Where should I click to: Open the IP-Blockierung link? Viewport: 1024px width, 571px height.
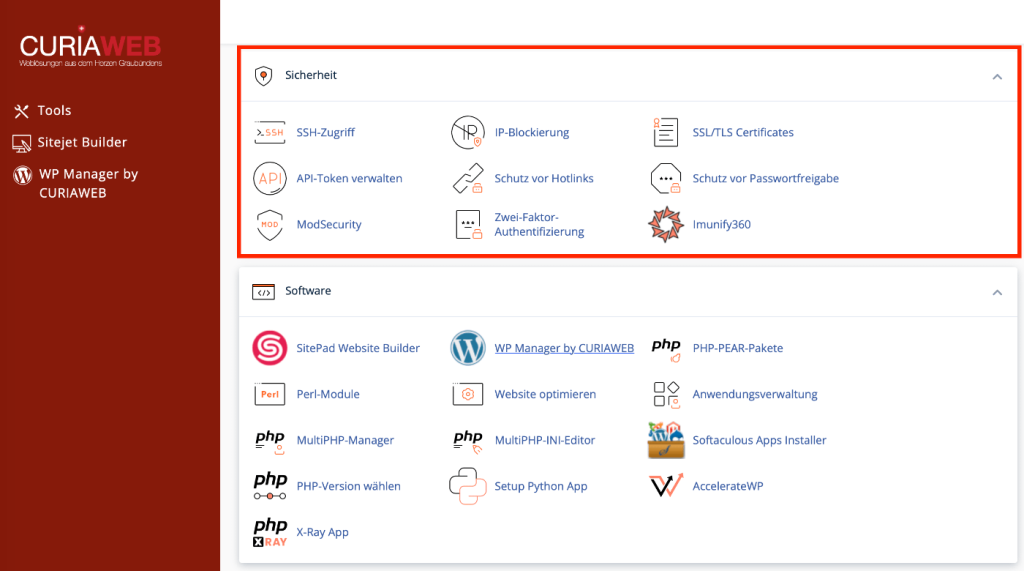click(x=532, y=133)
